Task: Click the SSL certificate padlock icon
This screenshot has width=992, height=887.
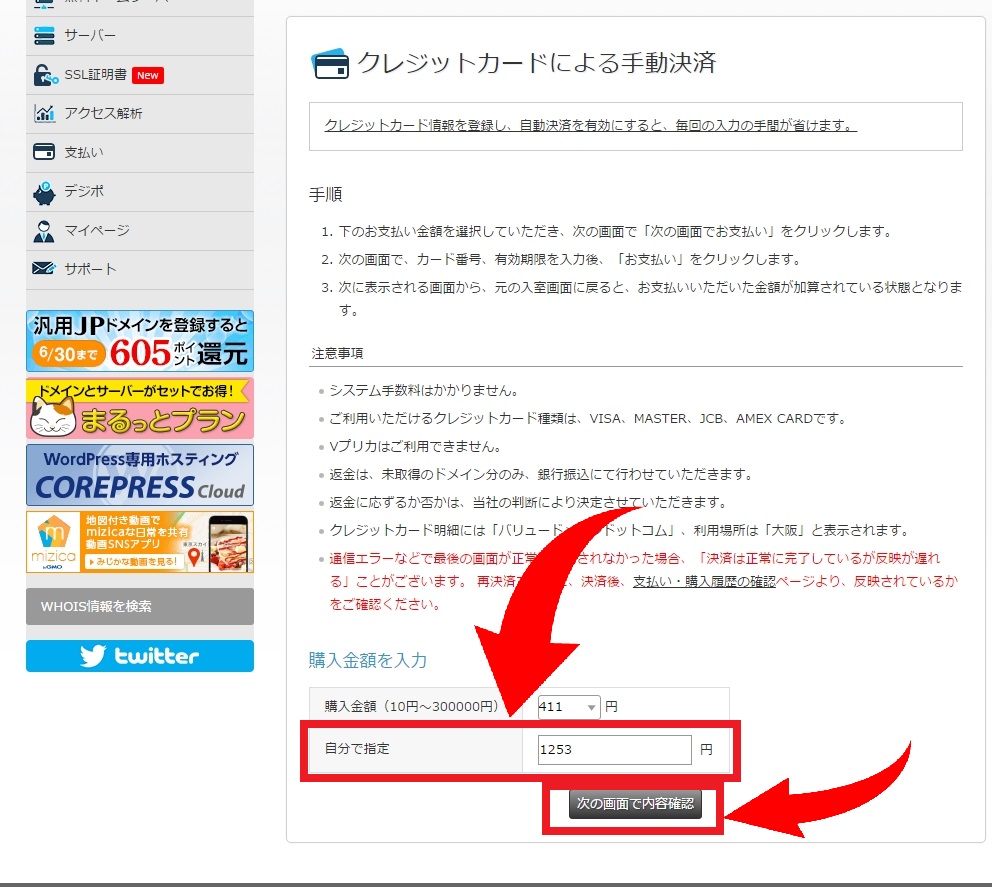Action: tap(44, 75)
